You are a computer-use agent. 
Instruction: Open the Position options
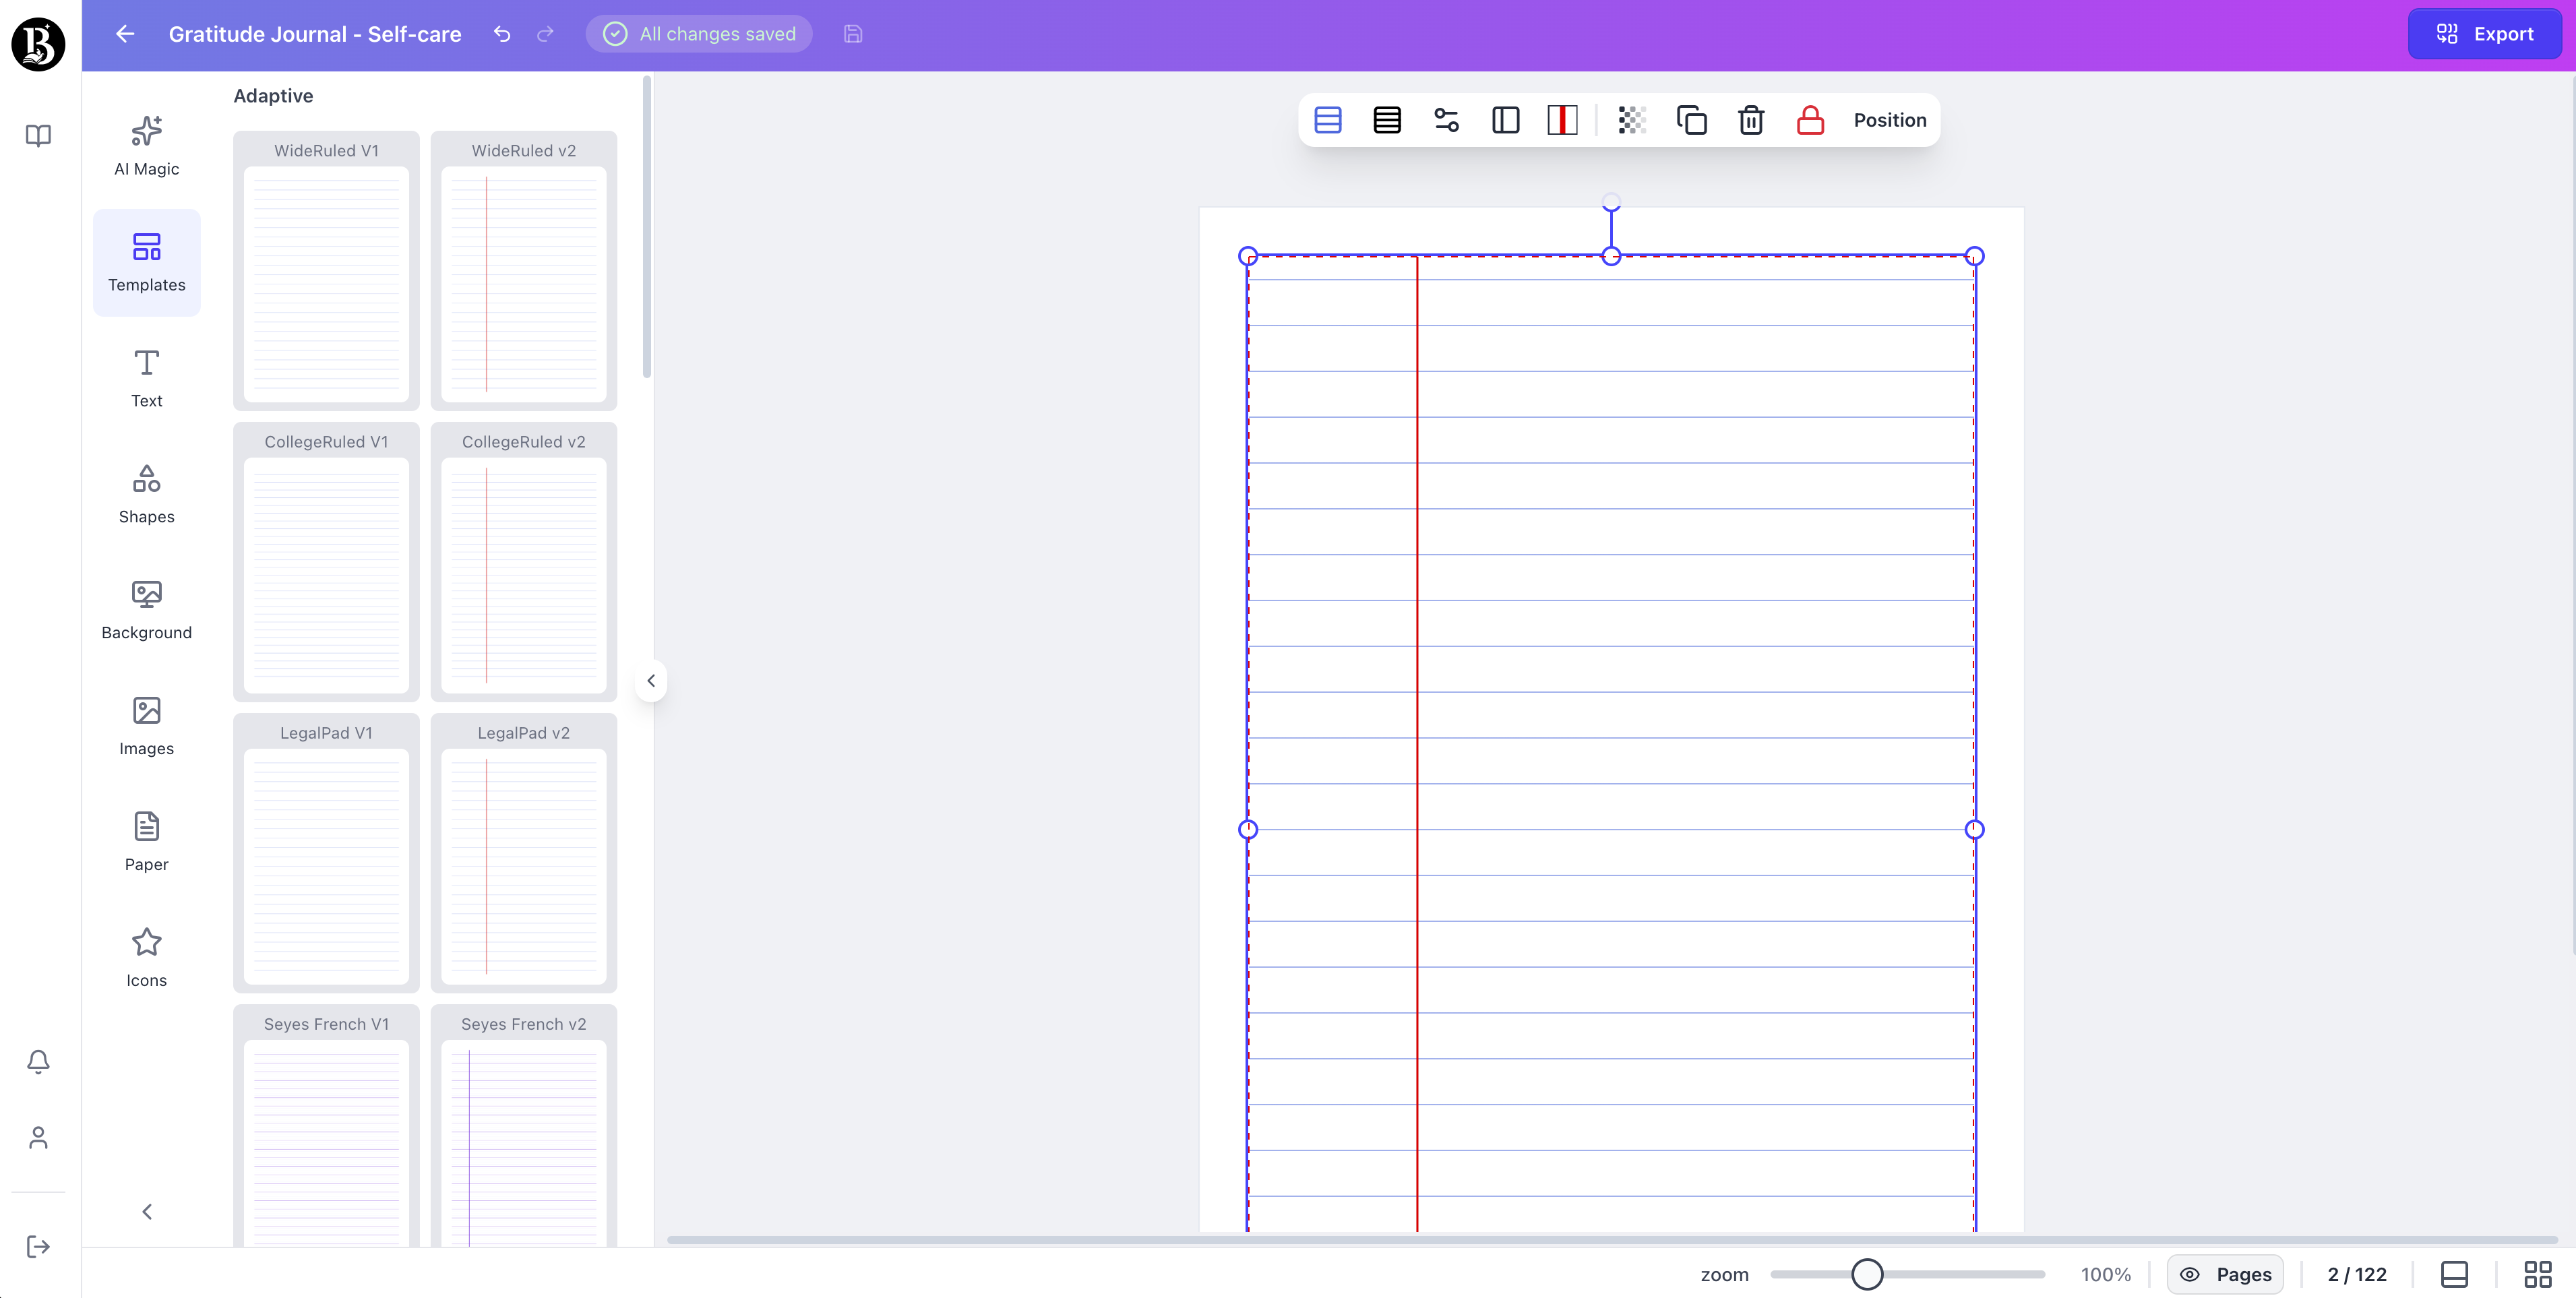point(1890,120)
